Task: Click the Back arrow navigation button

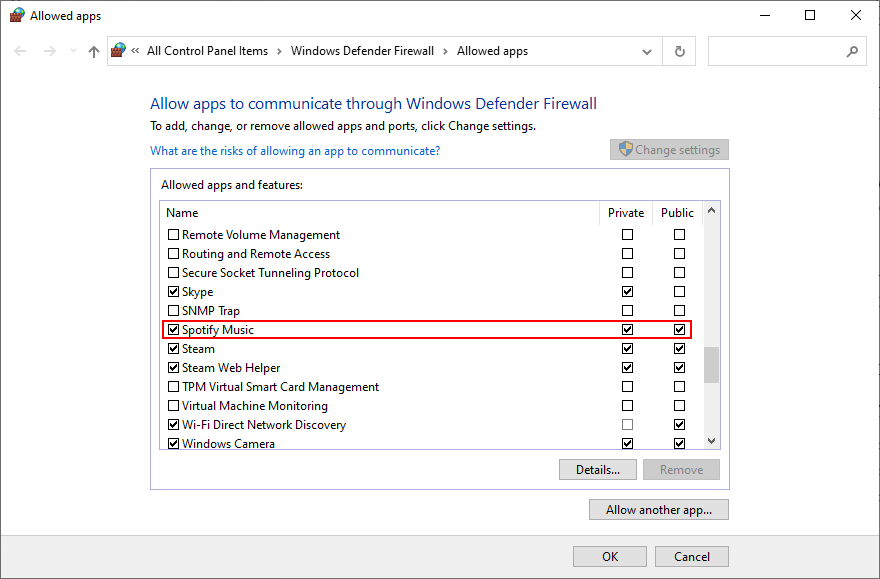Action: point(21,51)
